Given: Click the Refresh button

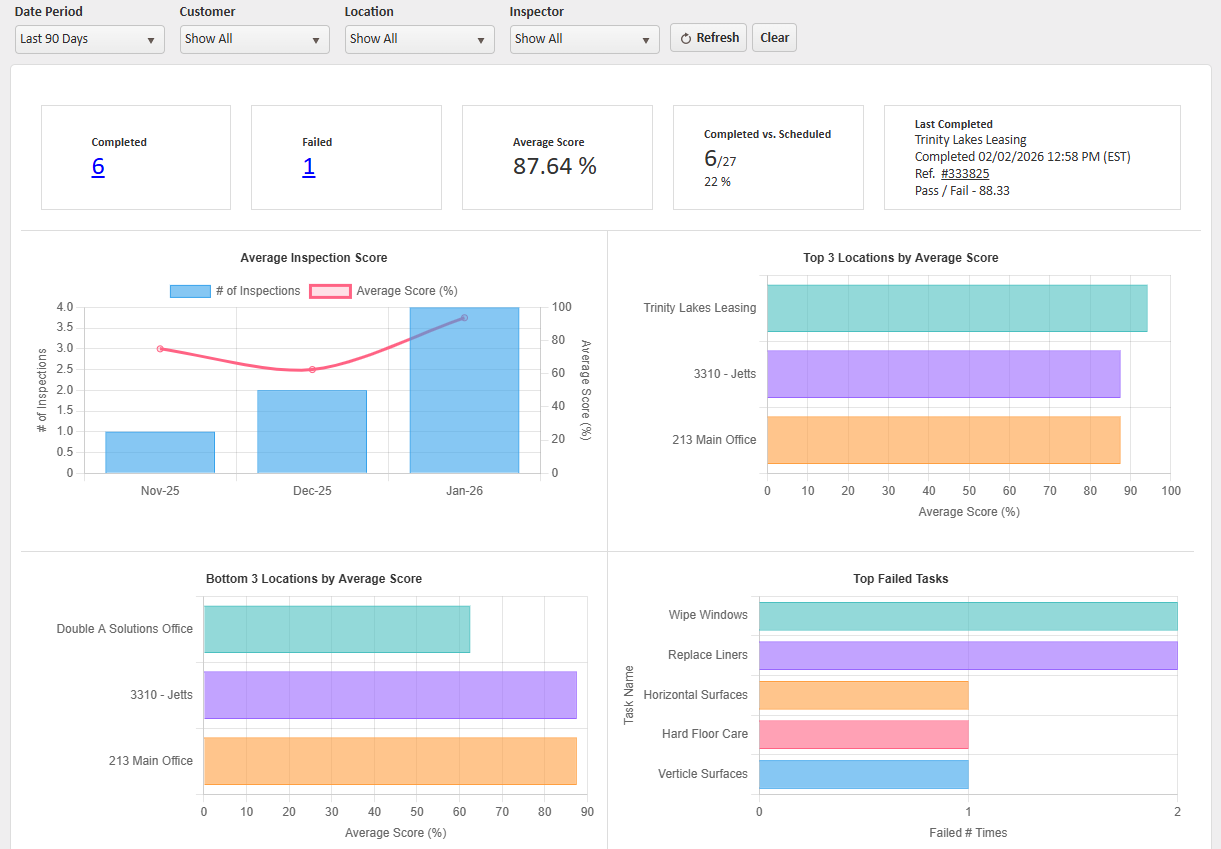Looking at the screenshot, I should (708, 38).
